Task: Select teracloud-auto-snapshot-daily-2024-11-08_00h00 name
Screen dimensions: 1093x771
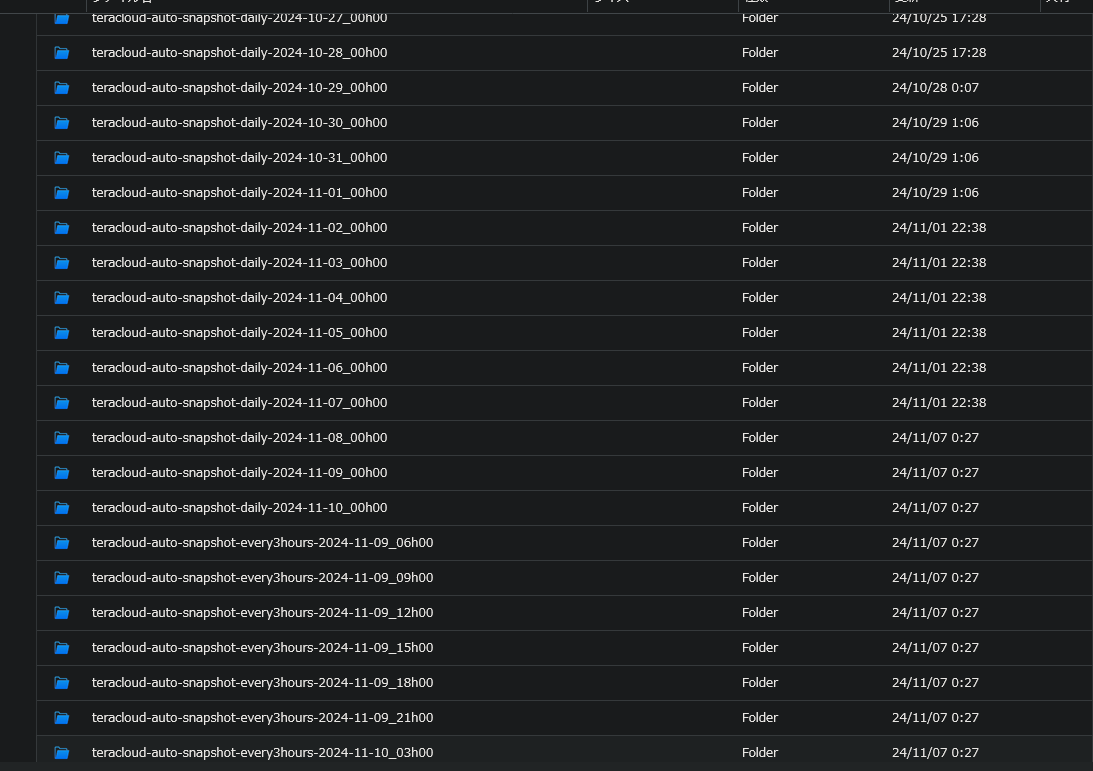Action: click(x=239, y=438)
